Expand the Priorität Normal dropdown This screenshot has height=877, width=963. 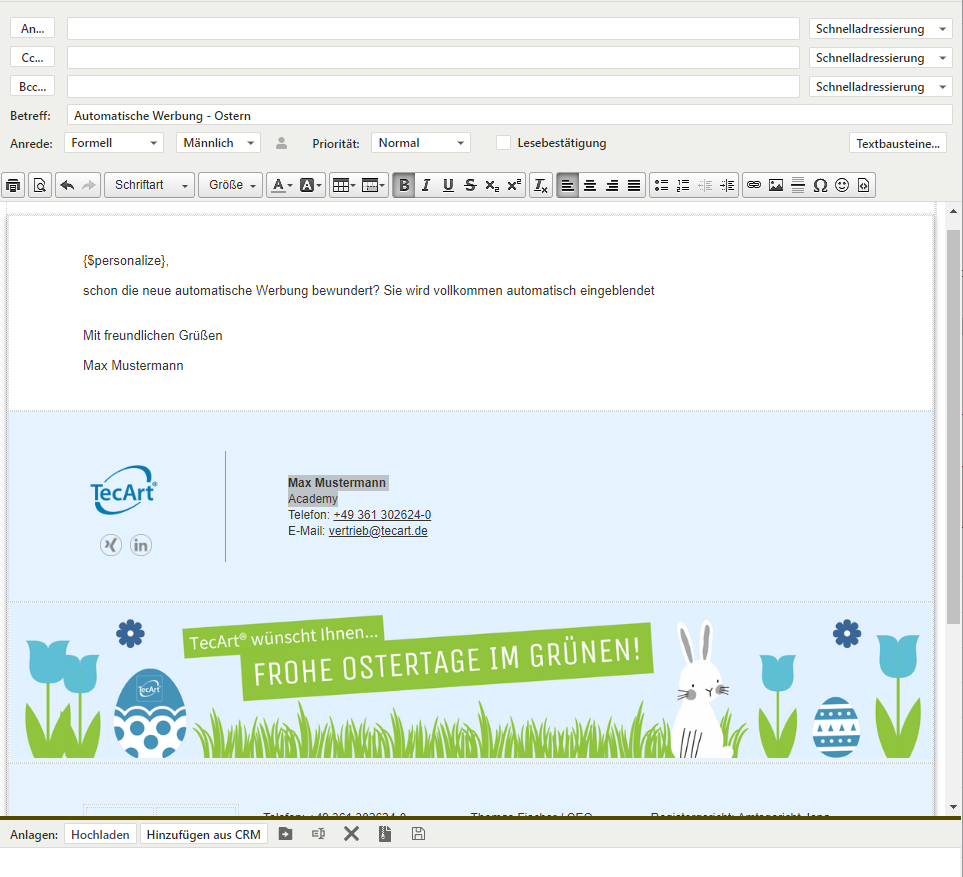point(420,143)
